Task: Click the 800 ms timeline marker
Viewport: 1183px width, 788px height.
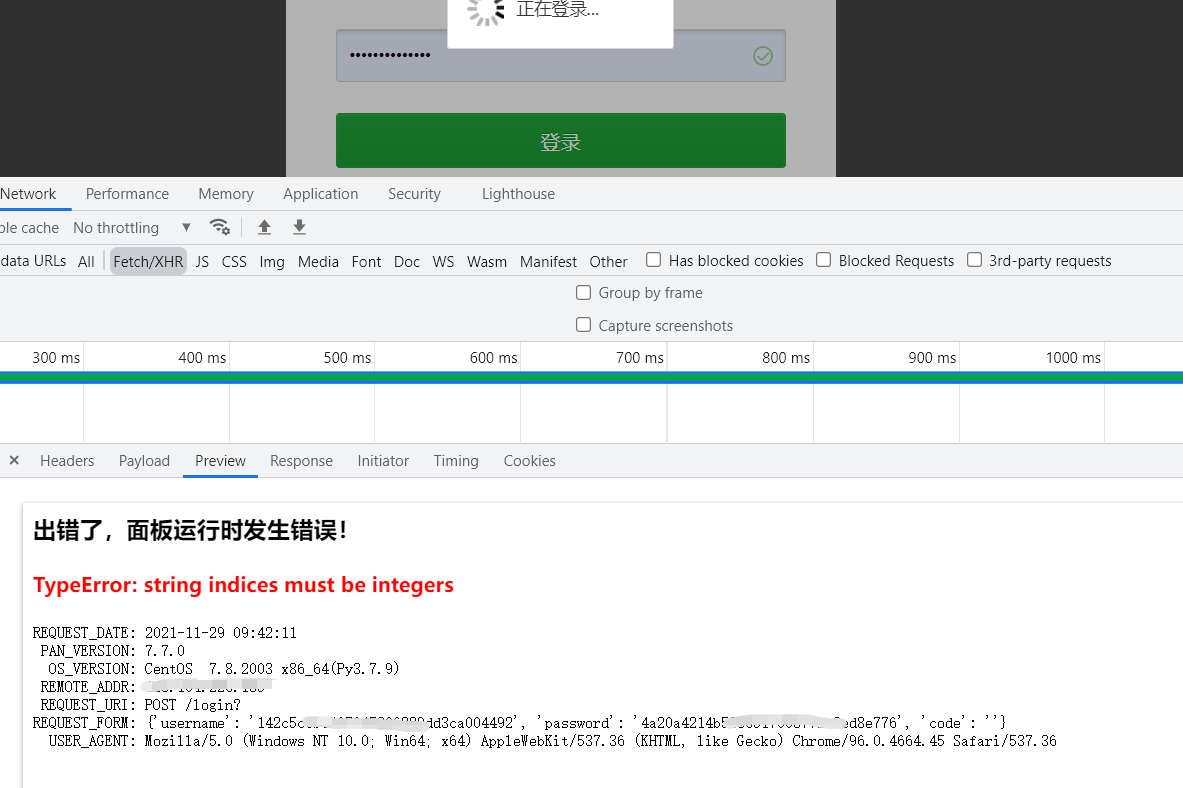Action: click(785, 358)
